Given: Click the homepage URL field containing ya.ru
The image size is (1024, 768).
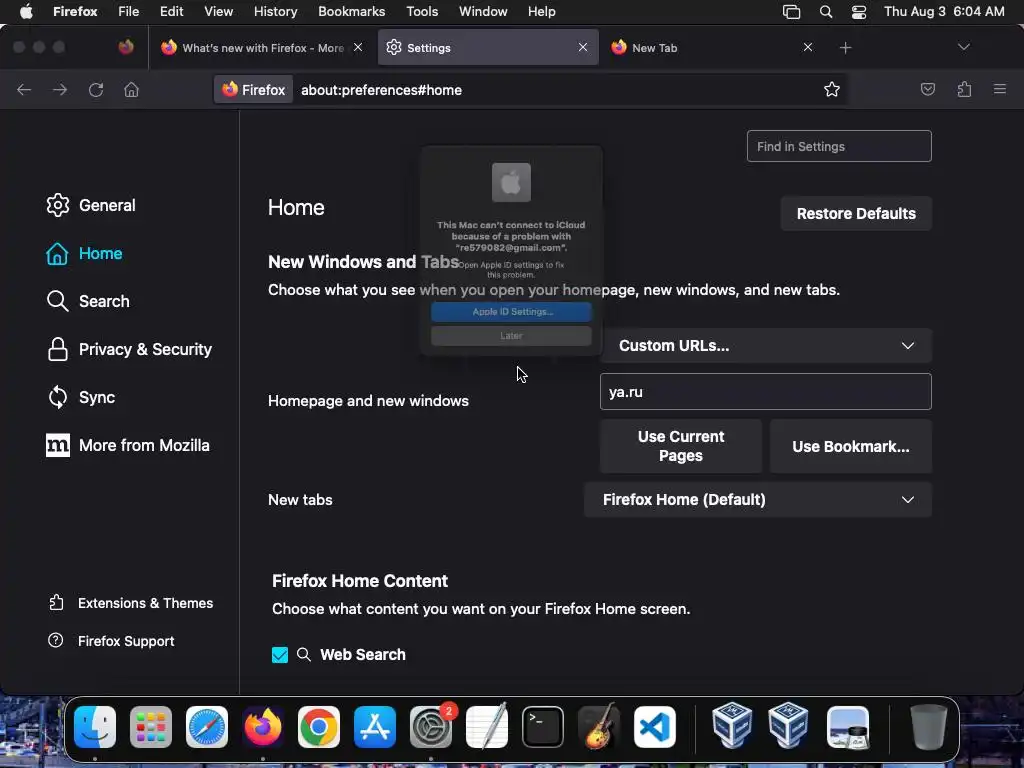Looking at the screenshot, I should coord(765,392).
